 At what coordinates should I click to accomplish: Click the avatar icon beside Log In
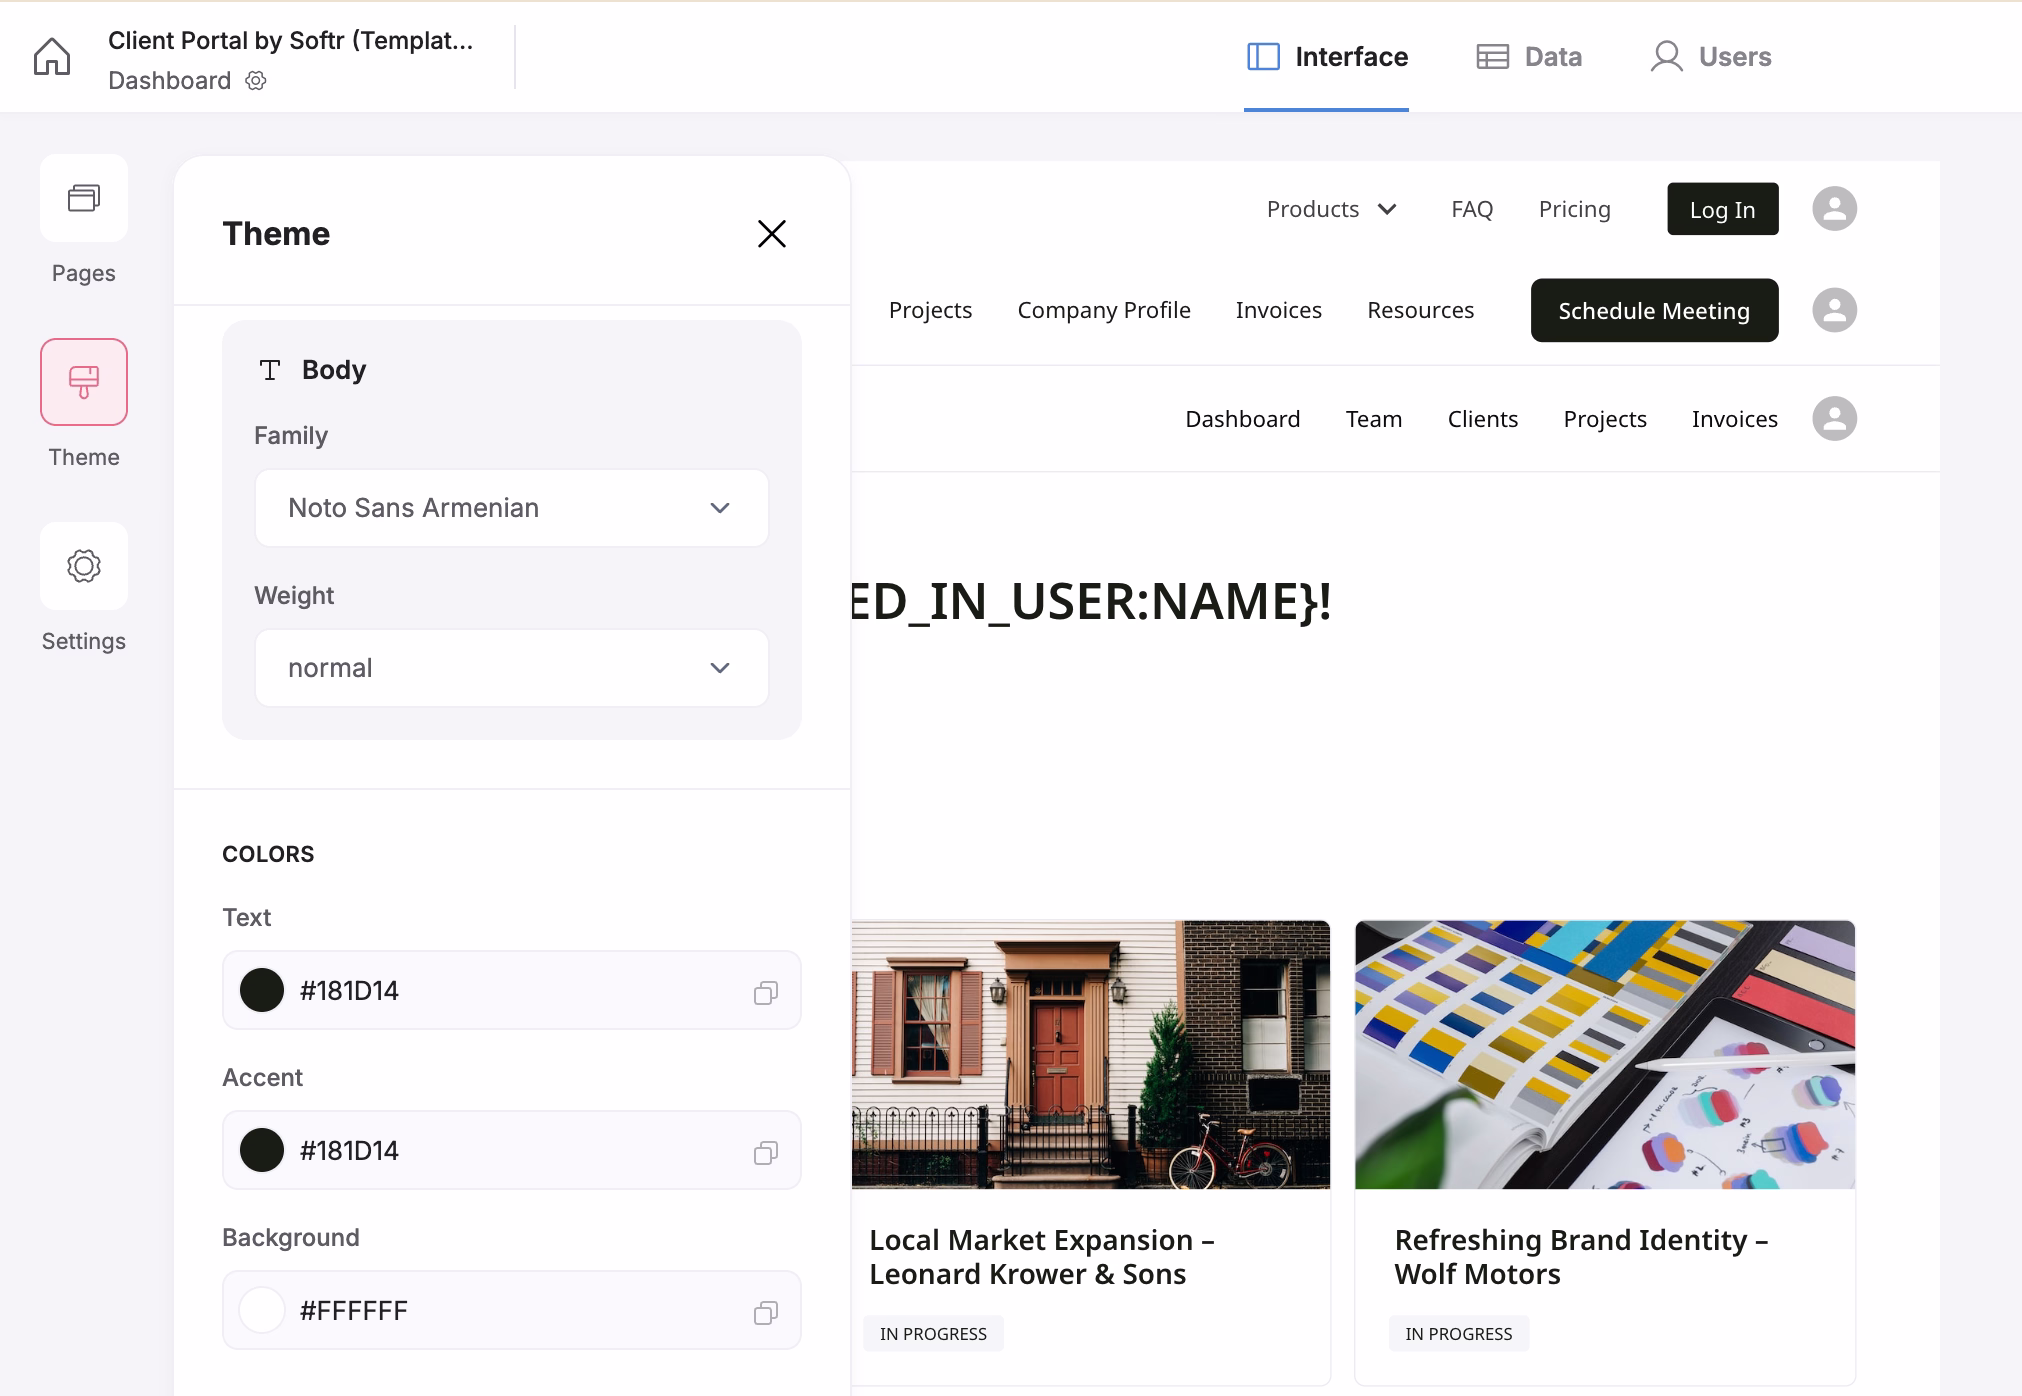coord(1834,208)
